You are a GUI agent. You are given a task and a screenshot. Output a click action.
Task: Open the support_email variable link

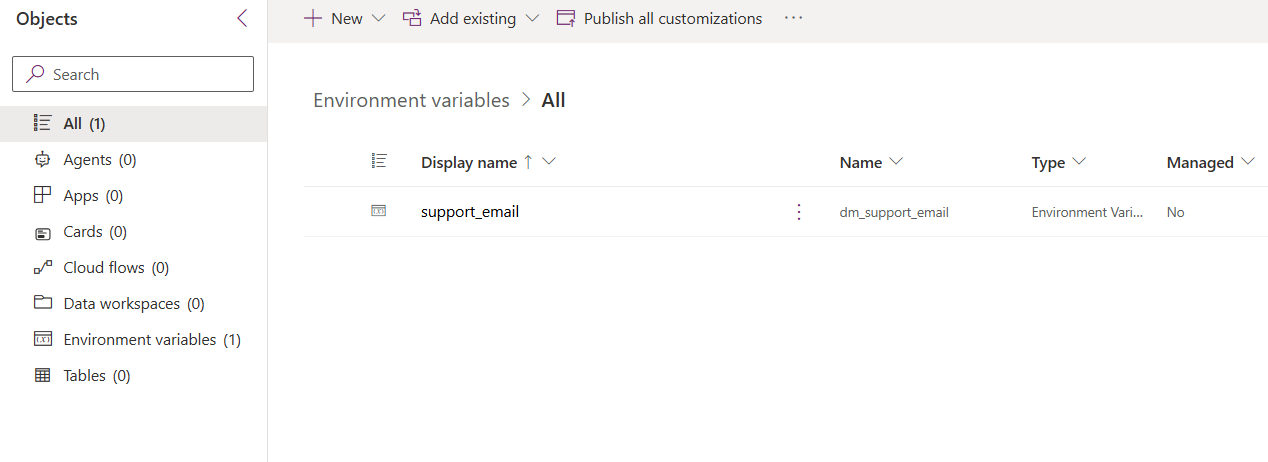point(470,212)
